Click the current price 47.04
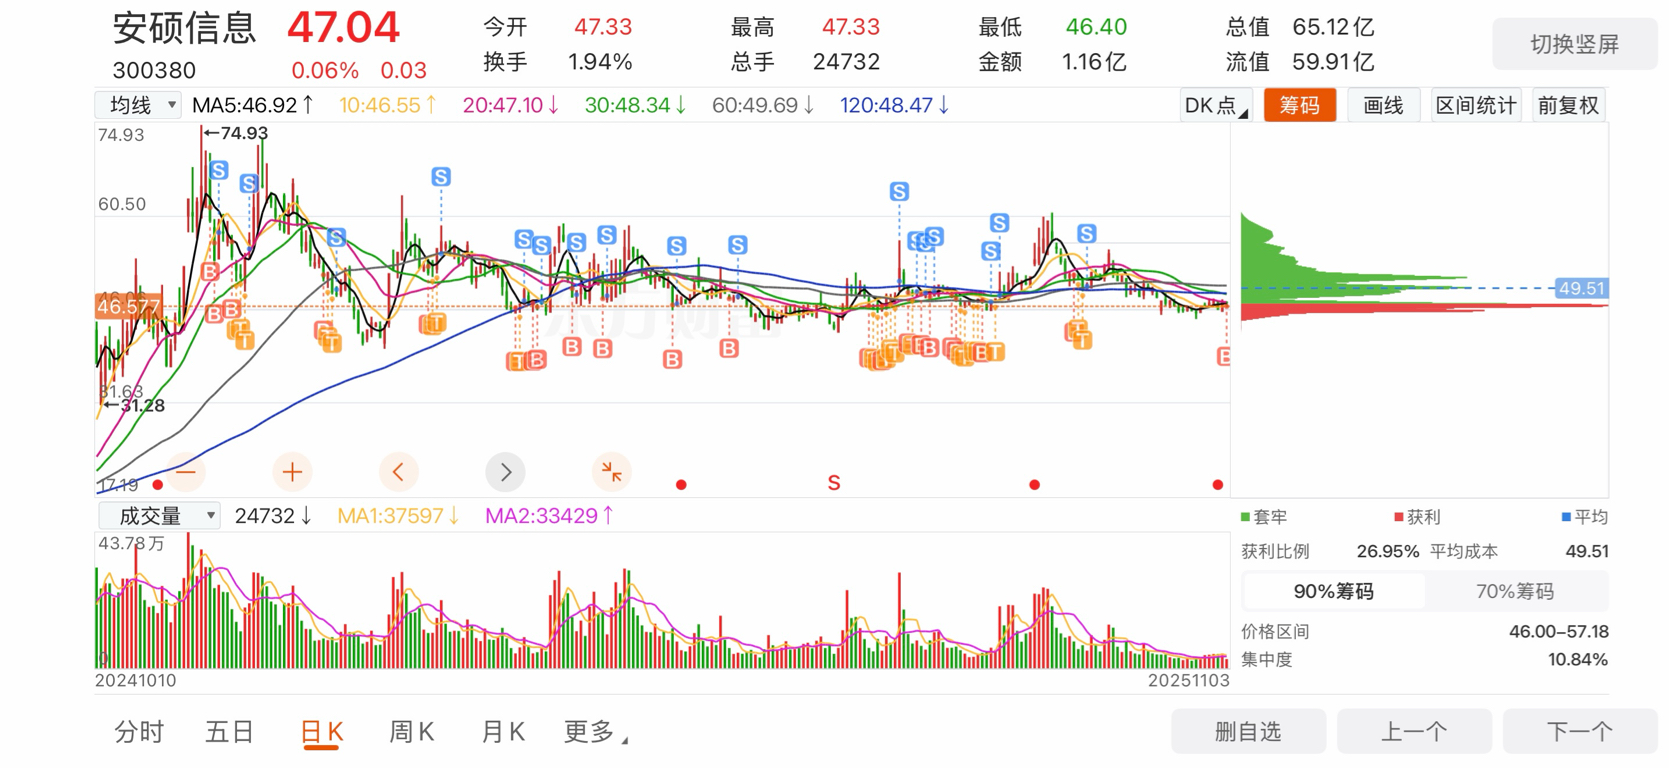This screenshot has height=768, width=1669. coord(343,28)
